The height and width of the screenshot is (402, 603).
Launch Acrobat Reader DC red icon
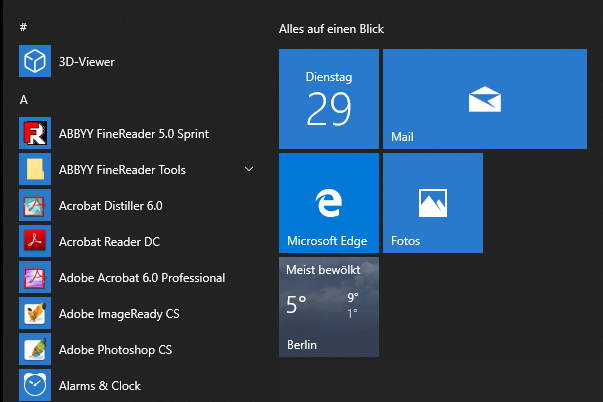(x=35, y=241)
